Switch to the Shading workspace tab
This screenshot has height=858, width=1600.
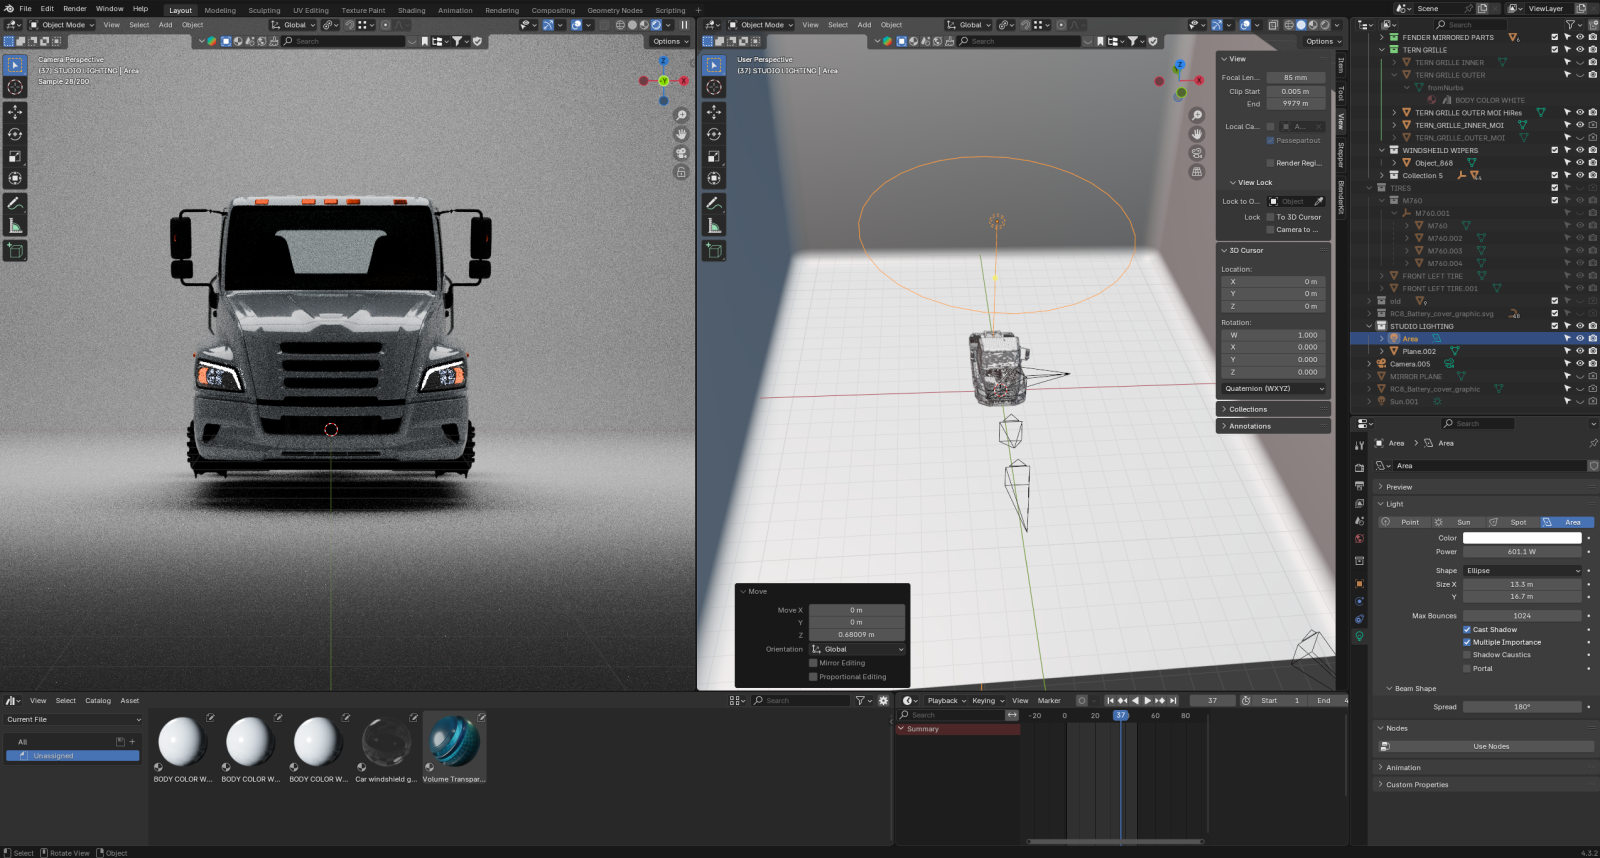(x=411, y=11)
